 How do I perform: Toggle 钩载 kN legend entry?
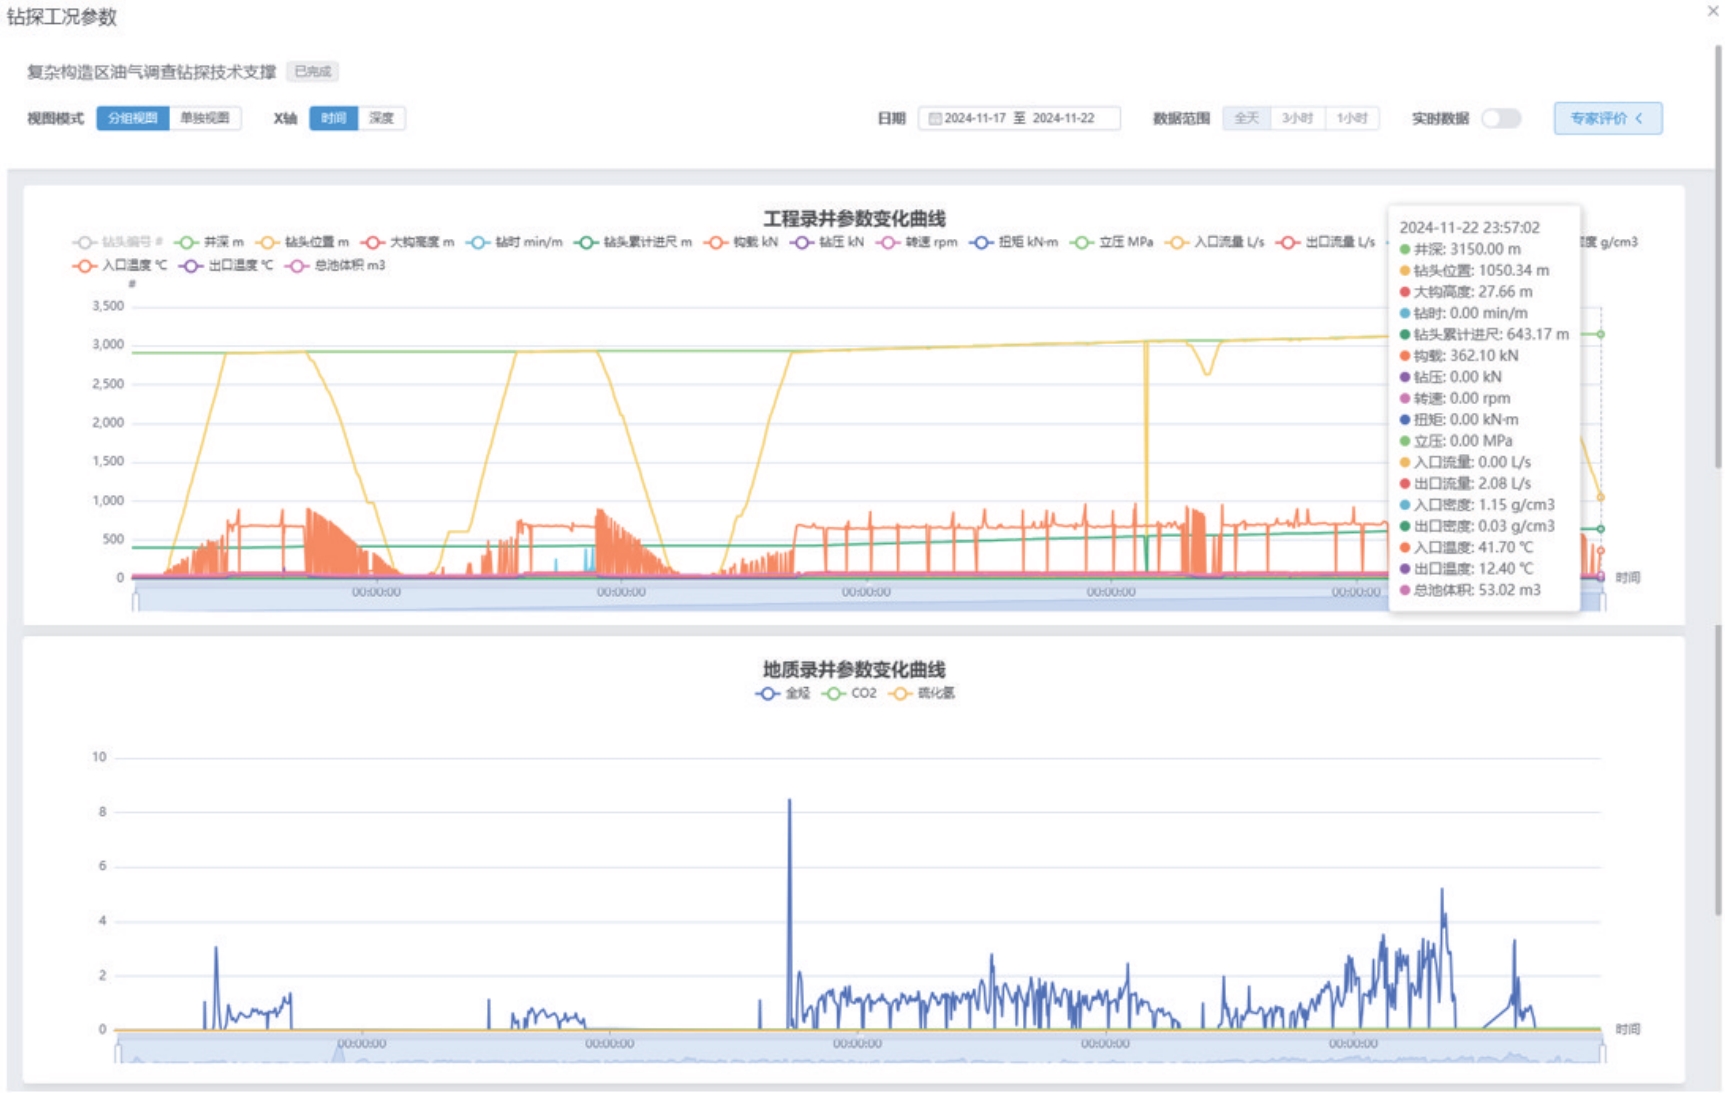point(740,242)
